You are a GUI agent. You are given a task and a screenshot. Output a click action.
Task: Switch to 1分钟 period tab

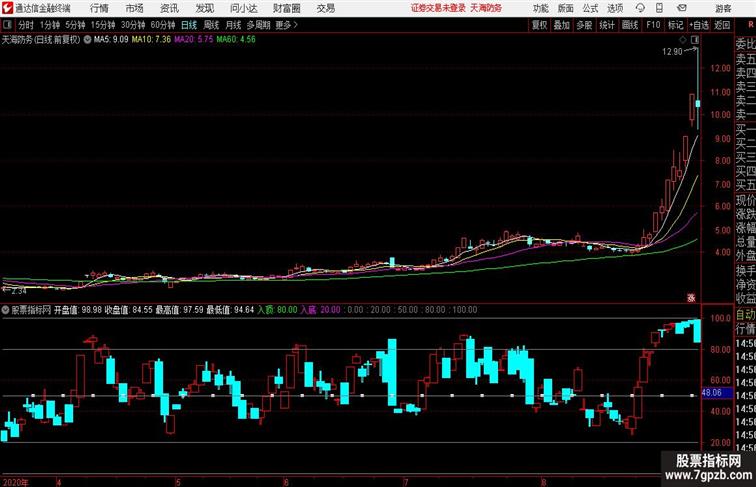click(50, 25)
